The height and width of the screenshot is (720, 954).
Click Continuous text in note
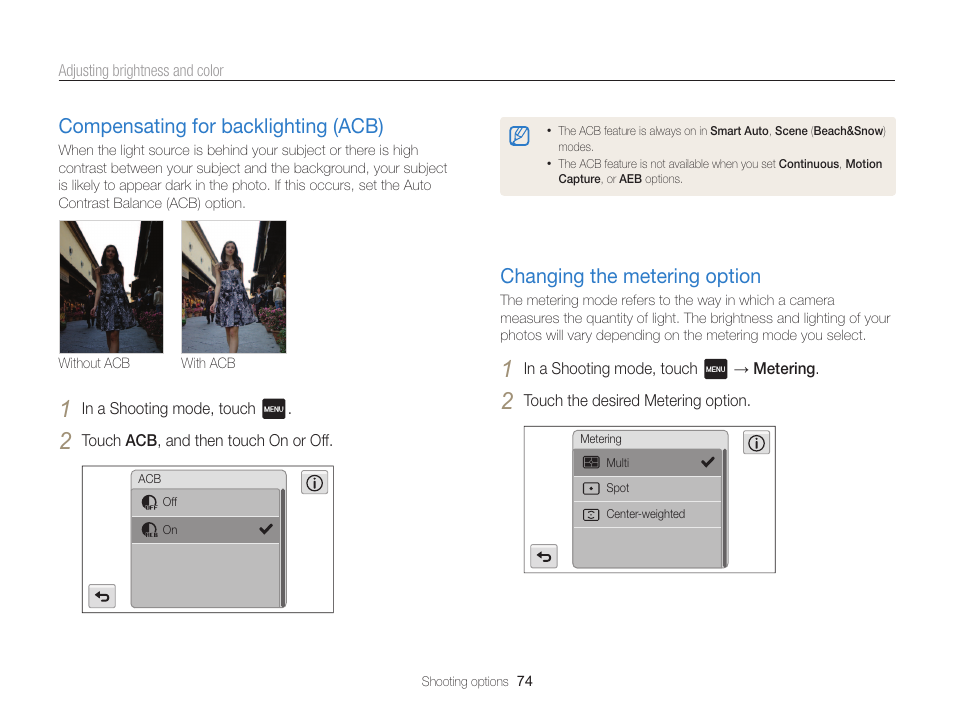(809, 164)
